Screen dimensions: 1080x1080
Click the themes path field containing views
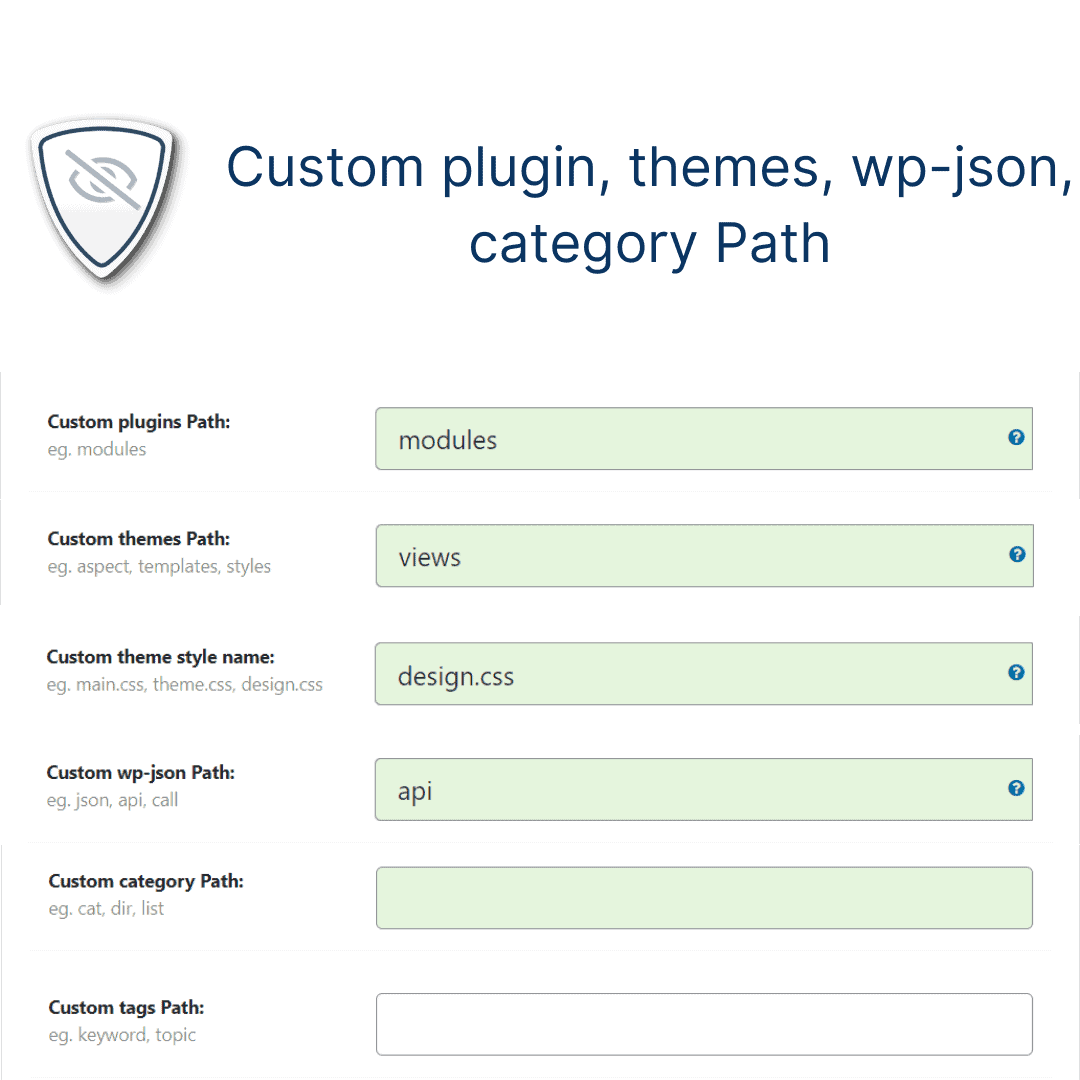point(690,556)
